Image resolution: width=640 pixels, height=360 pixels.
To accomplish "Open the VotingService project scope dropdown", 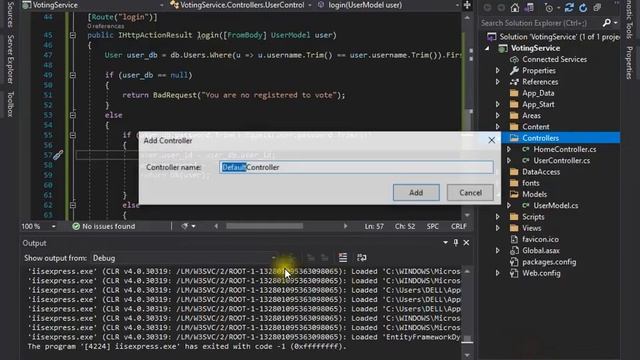I will point(162,5).
